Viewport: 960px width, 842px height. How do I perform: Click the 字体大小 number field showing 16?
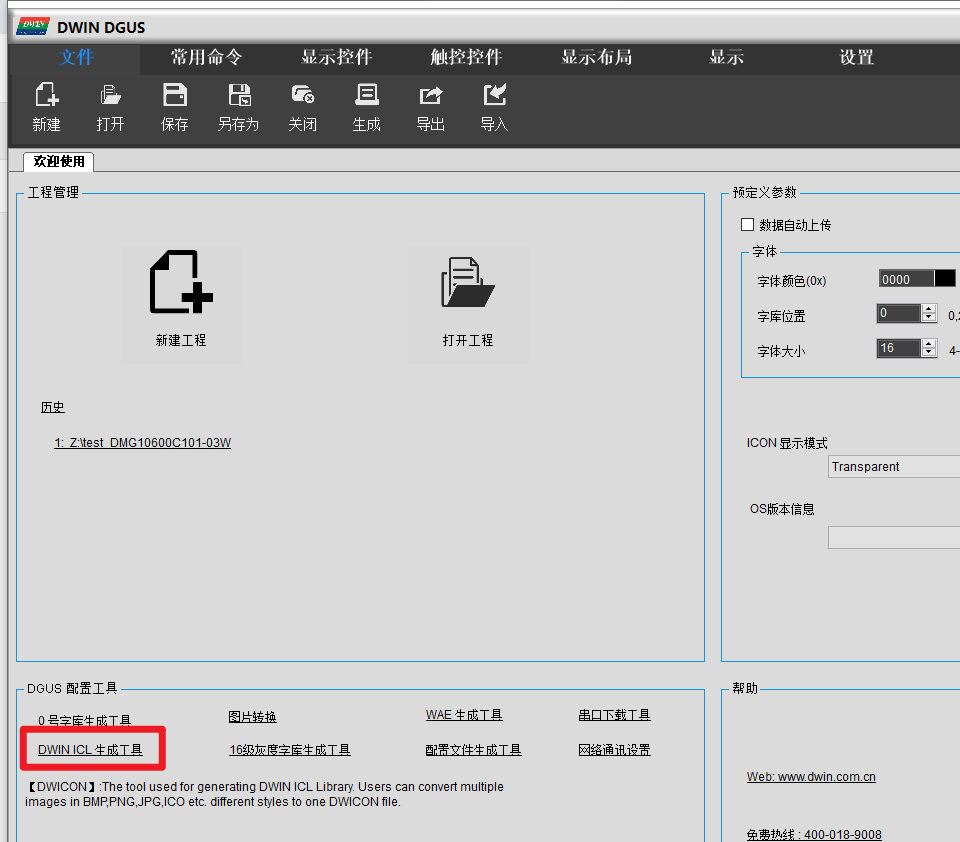pyautogui.click(x=899, y=348)
